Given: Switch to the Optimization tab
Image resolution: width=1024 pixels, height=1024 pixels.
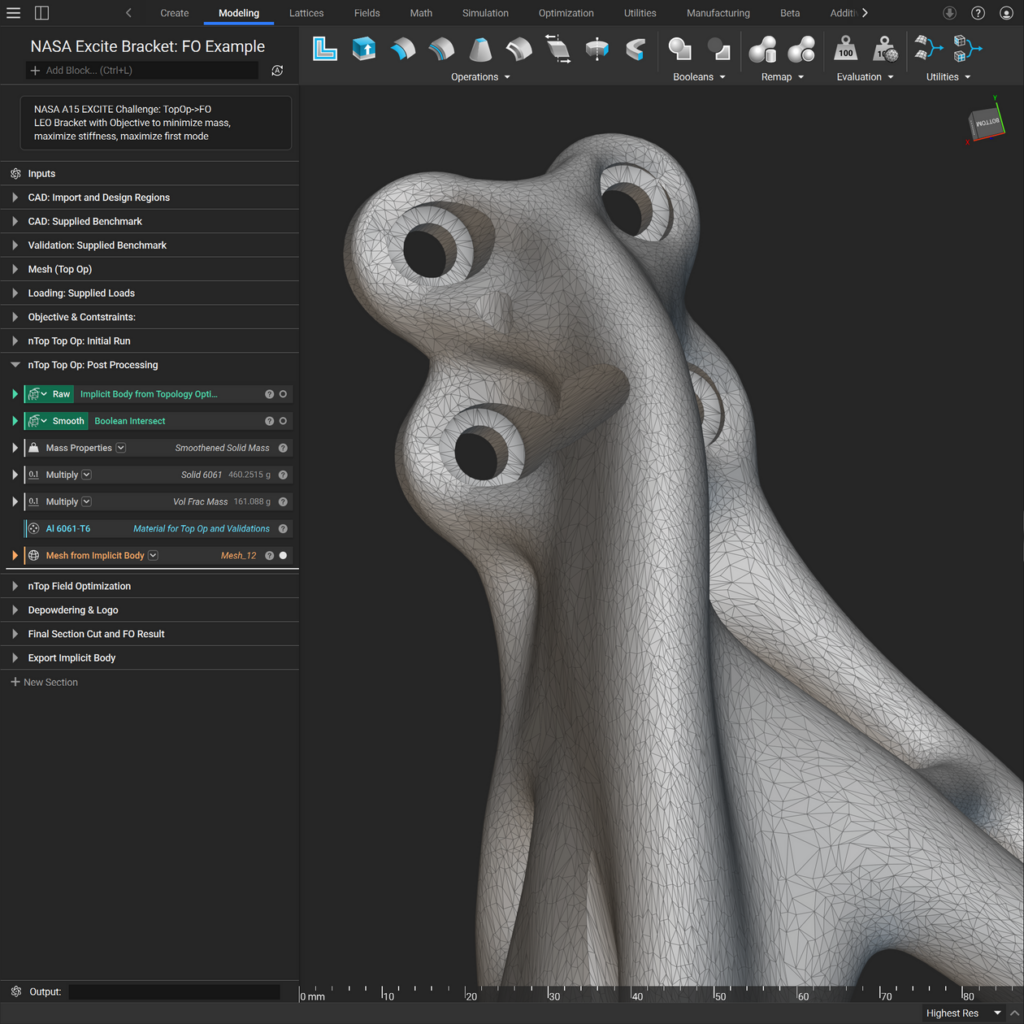Looking at the screenshot, I should [x=566, y=13].
